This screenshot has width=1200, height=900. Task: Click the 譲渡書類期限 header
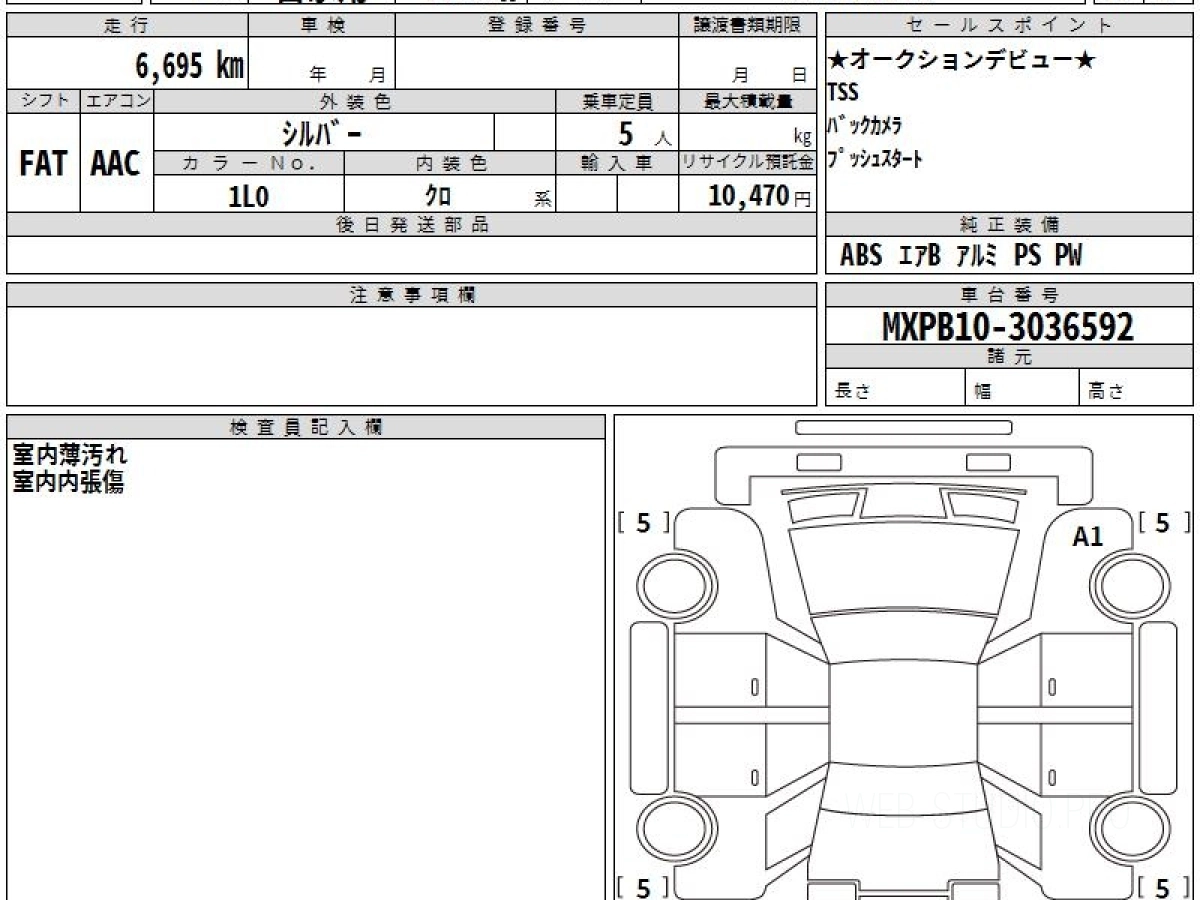coord(748,26)
